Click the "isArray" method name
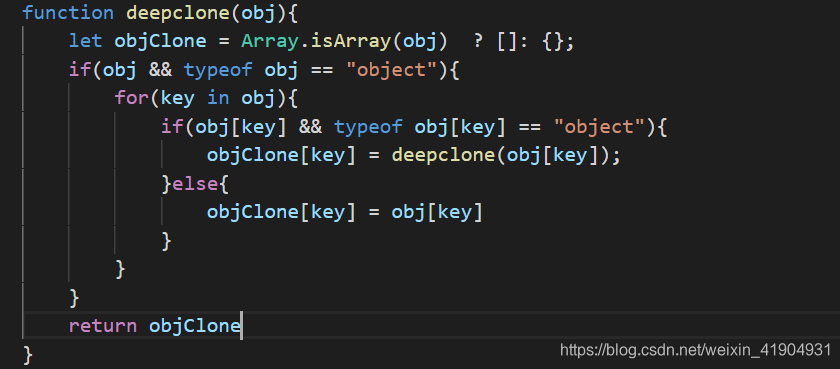 [x=350, y=41]
